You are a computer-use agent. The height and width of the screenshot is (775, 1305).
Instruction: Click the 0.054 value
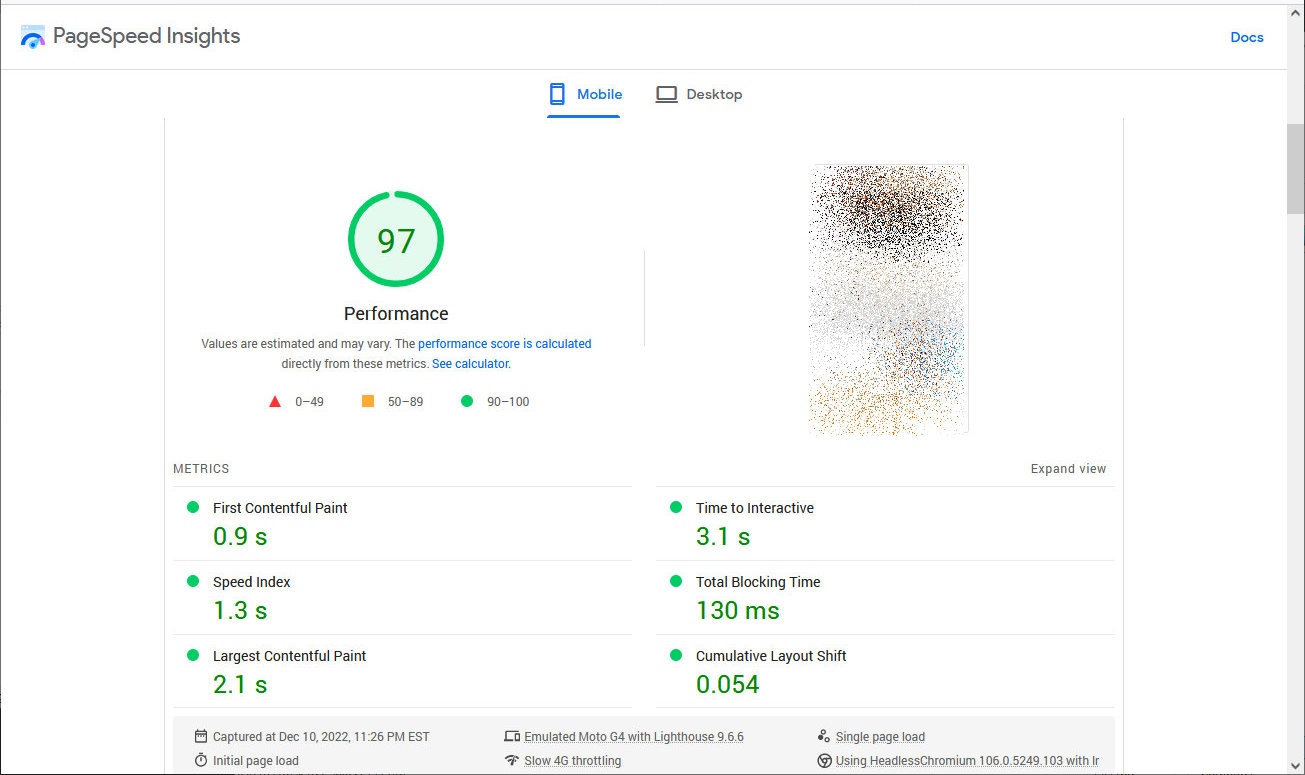[x=728, y=684]
